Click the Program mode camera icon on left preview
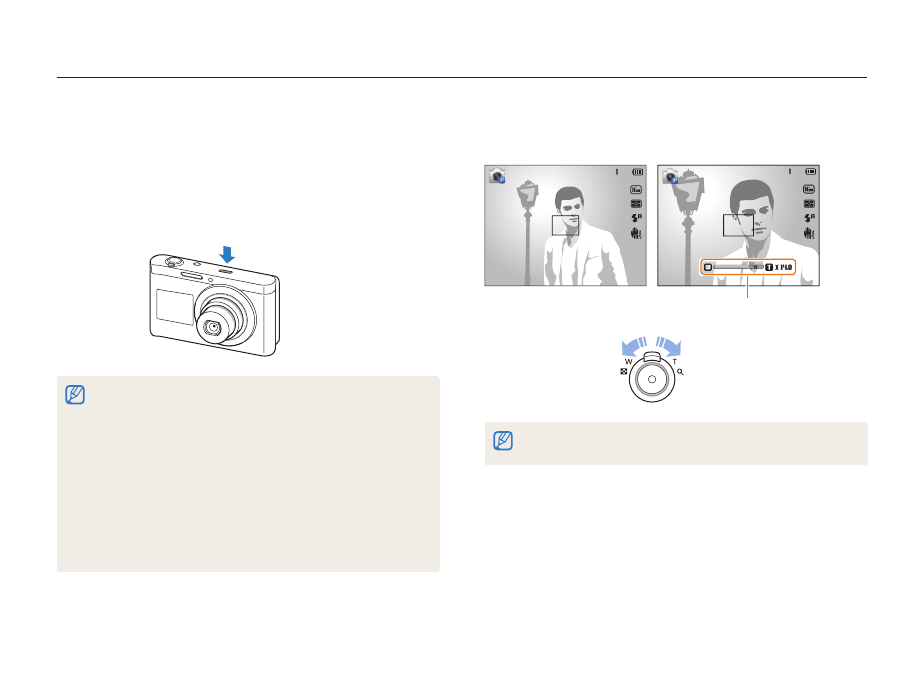The width and height of the screenshot is (924, 697). pyautogui.click(x=497, y=176)
